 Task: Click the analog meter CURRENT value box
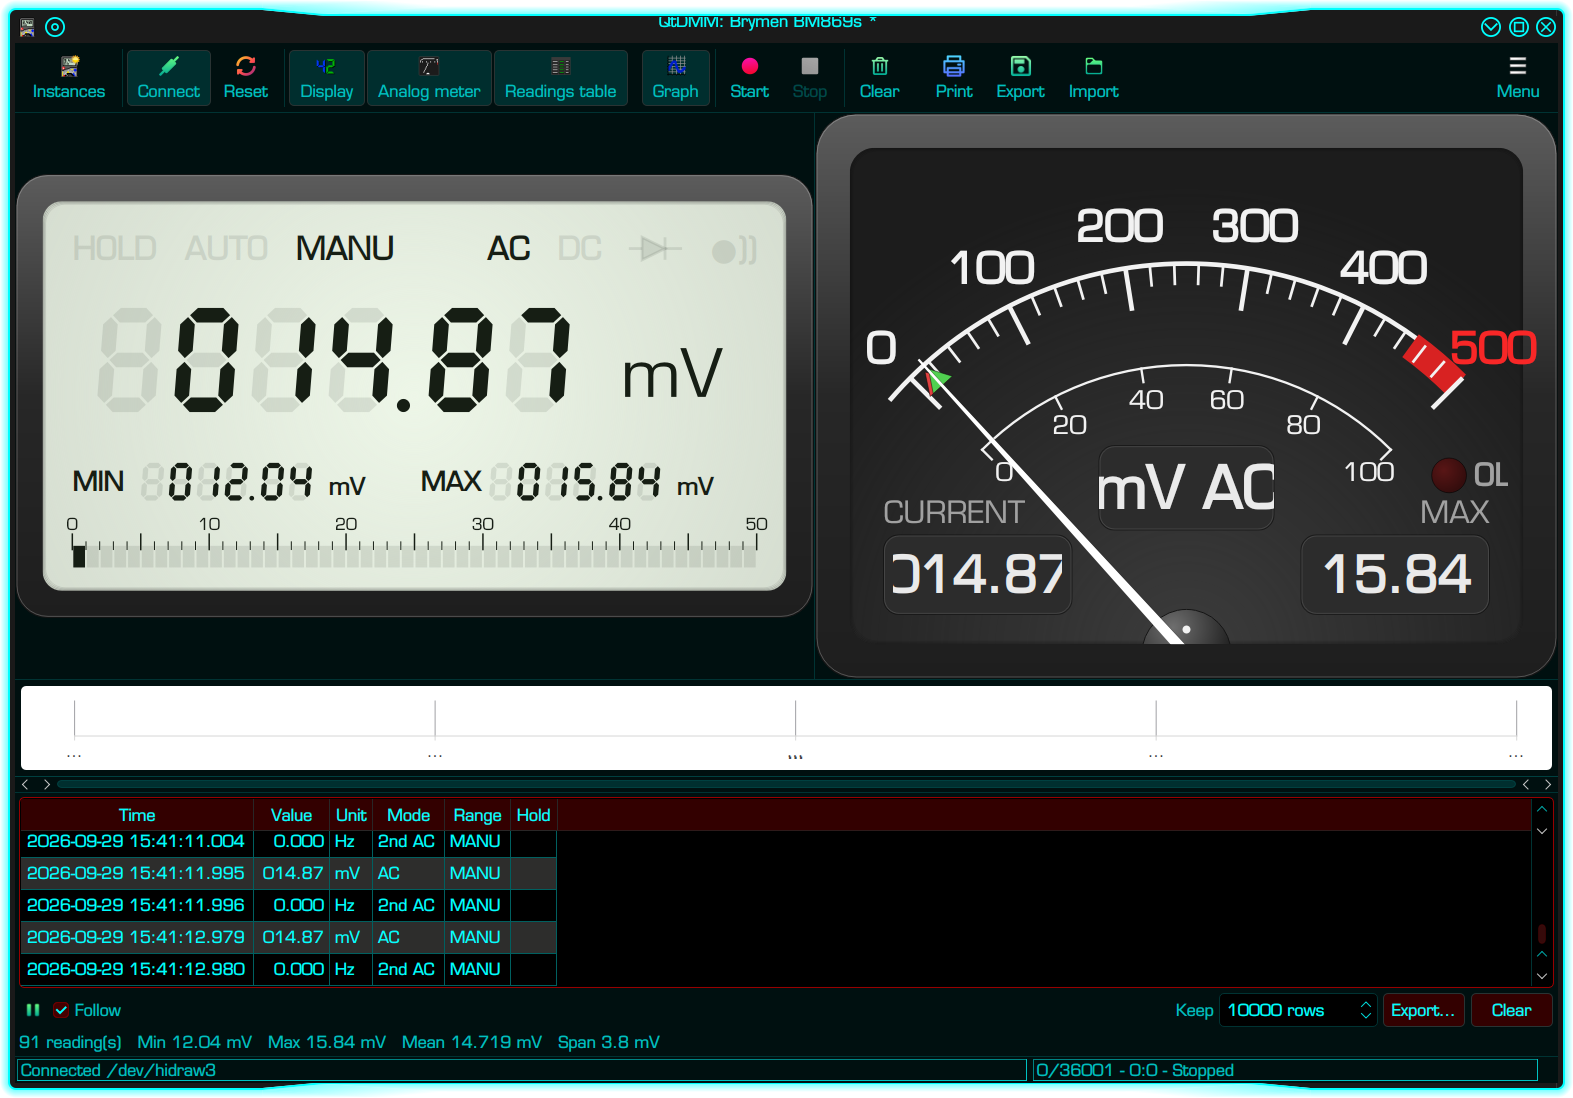point(977,575)
